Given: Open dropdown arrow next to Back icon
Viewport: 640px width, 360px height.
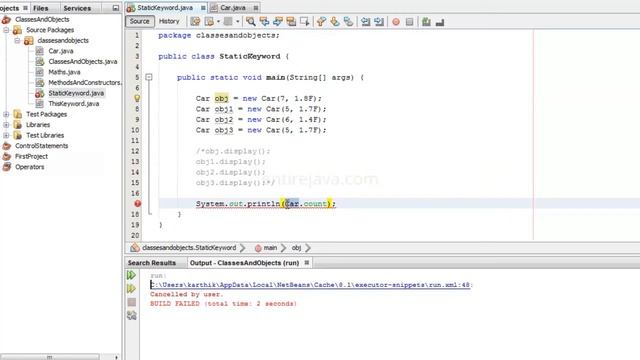Looking at the screenshot, I should tap(218, 22).
